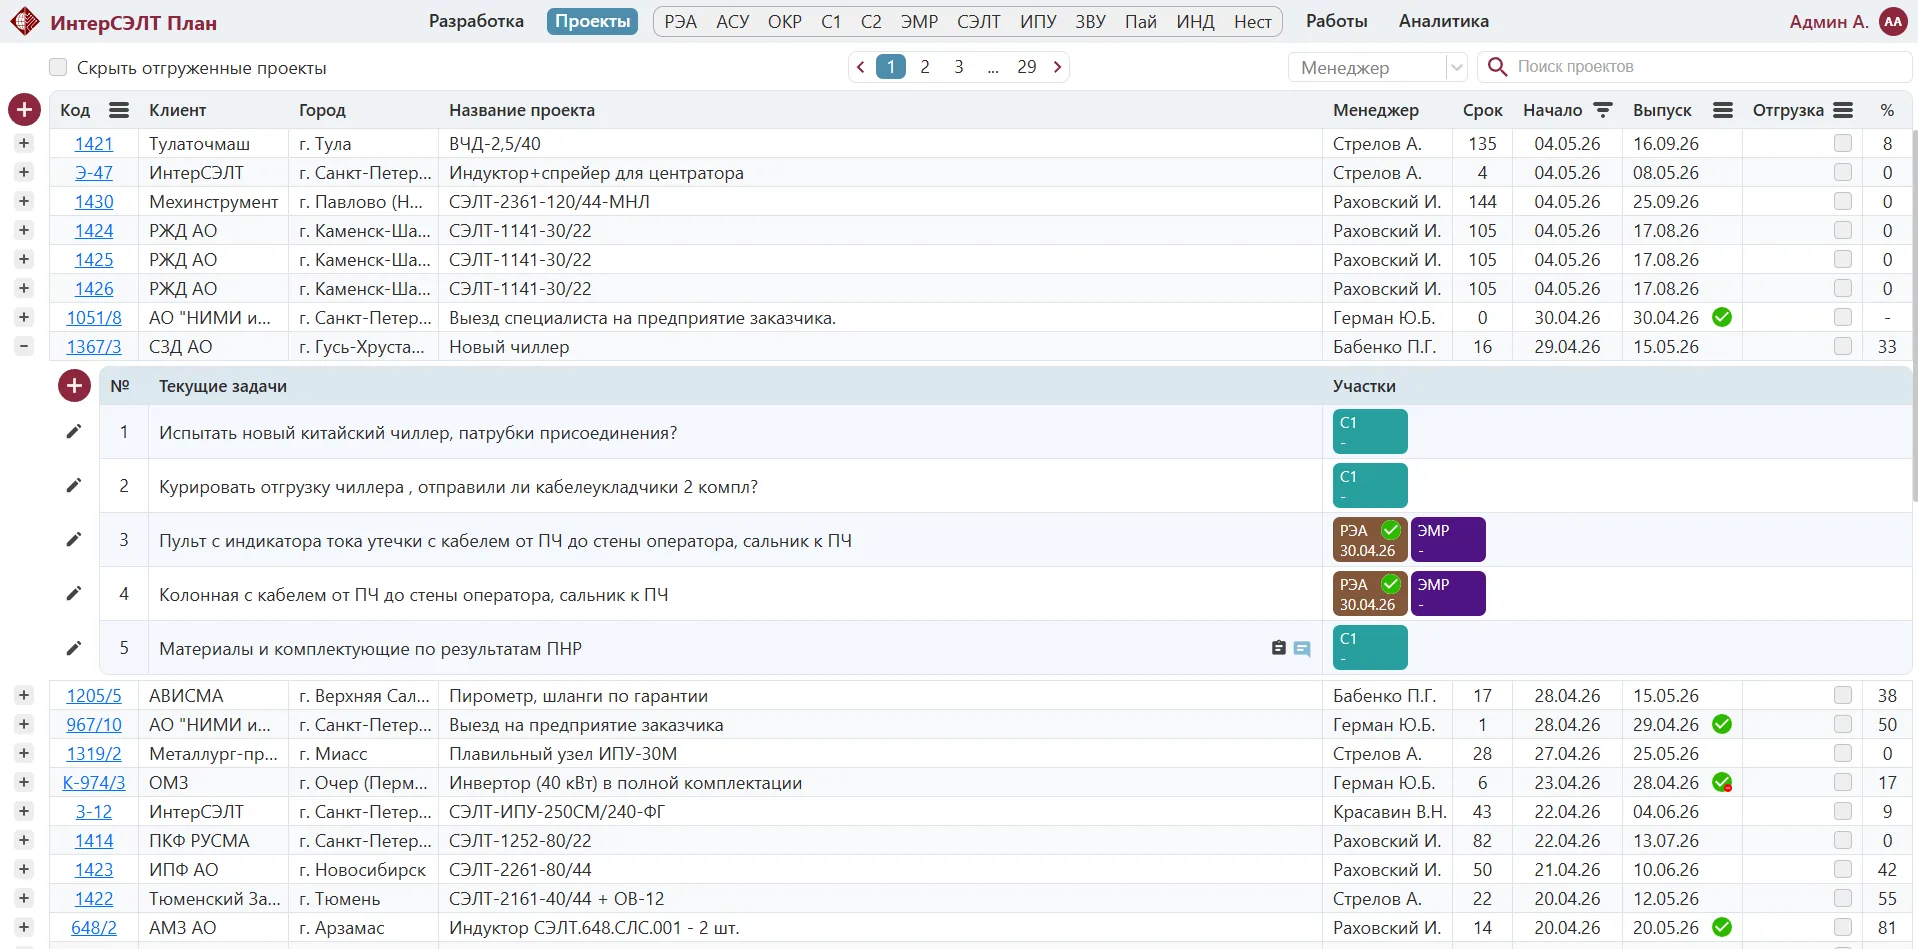Open the Код column menu icon
Screen dimensions: 1918x949
point(119,110)
